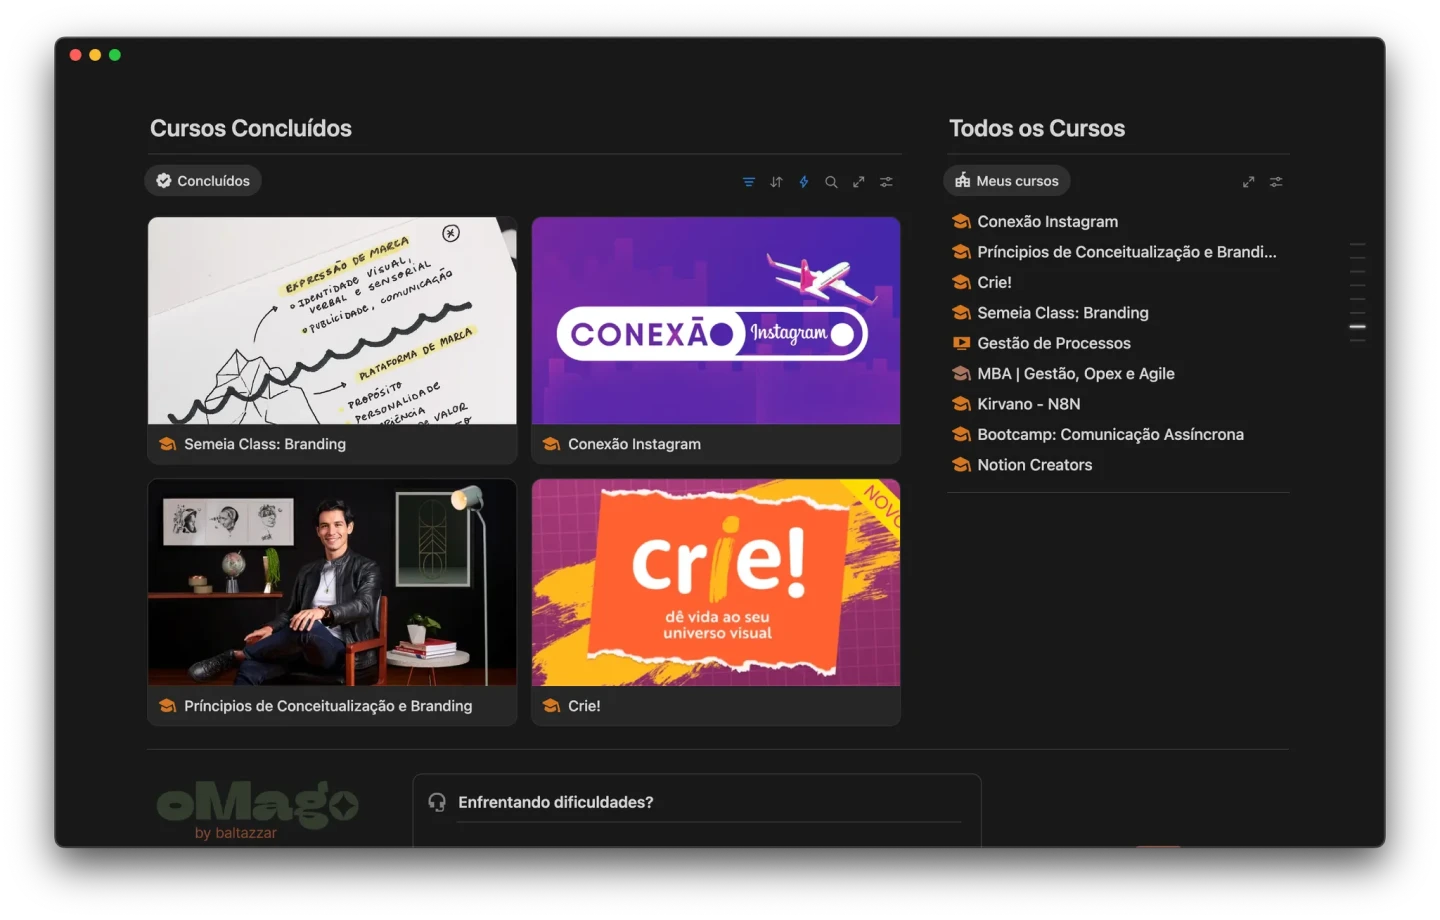
Task: Click the cap icon on the Crie! gallery card
Action: pyautogui.click(x=551, y=706)
